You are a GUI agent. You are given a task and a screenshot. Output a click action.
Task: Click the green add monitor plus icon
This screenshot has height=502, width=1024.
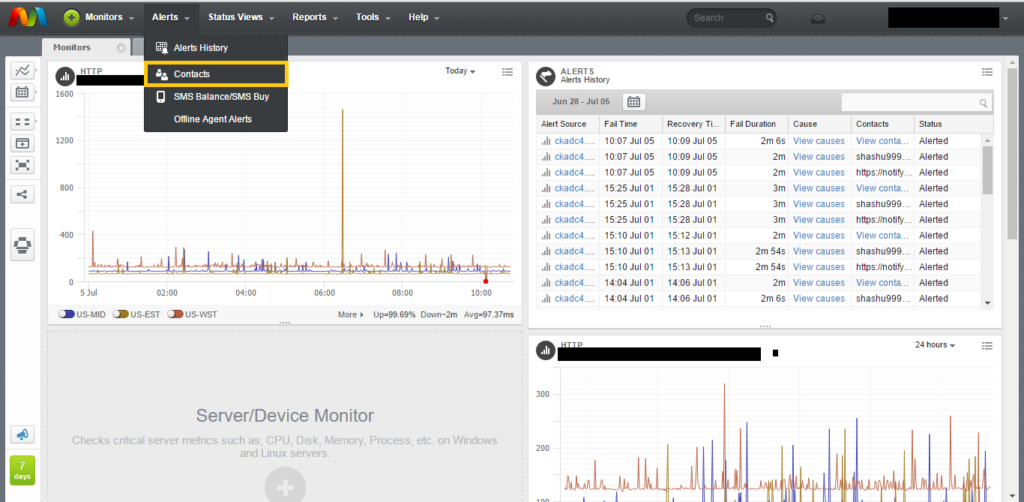coord(72,18)
